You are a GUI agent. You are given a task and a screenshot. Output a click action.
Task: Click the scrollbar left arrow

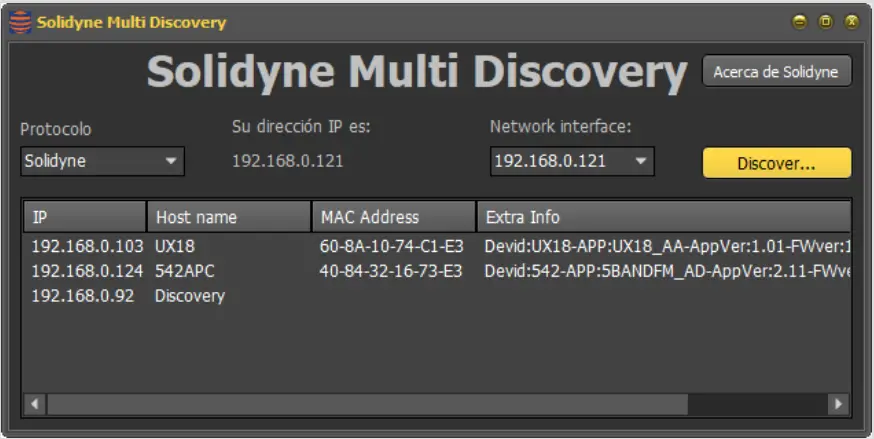click(x=35, y=404)
